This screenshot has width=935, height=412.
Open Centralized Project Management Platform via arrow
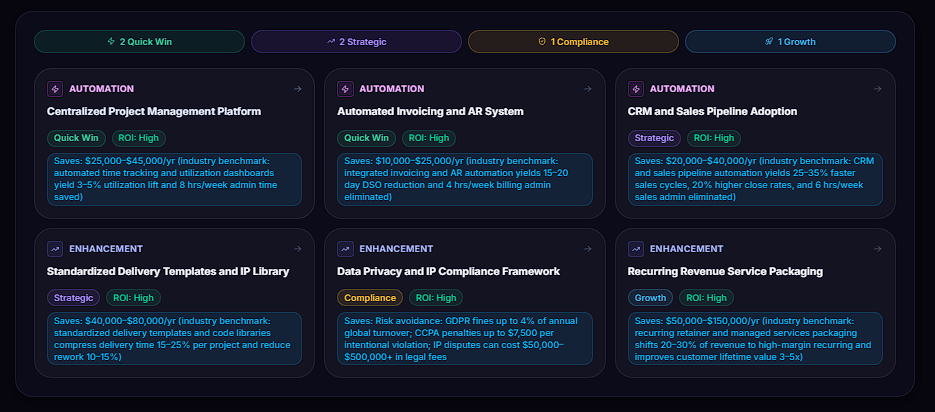pos(298,89)
